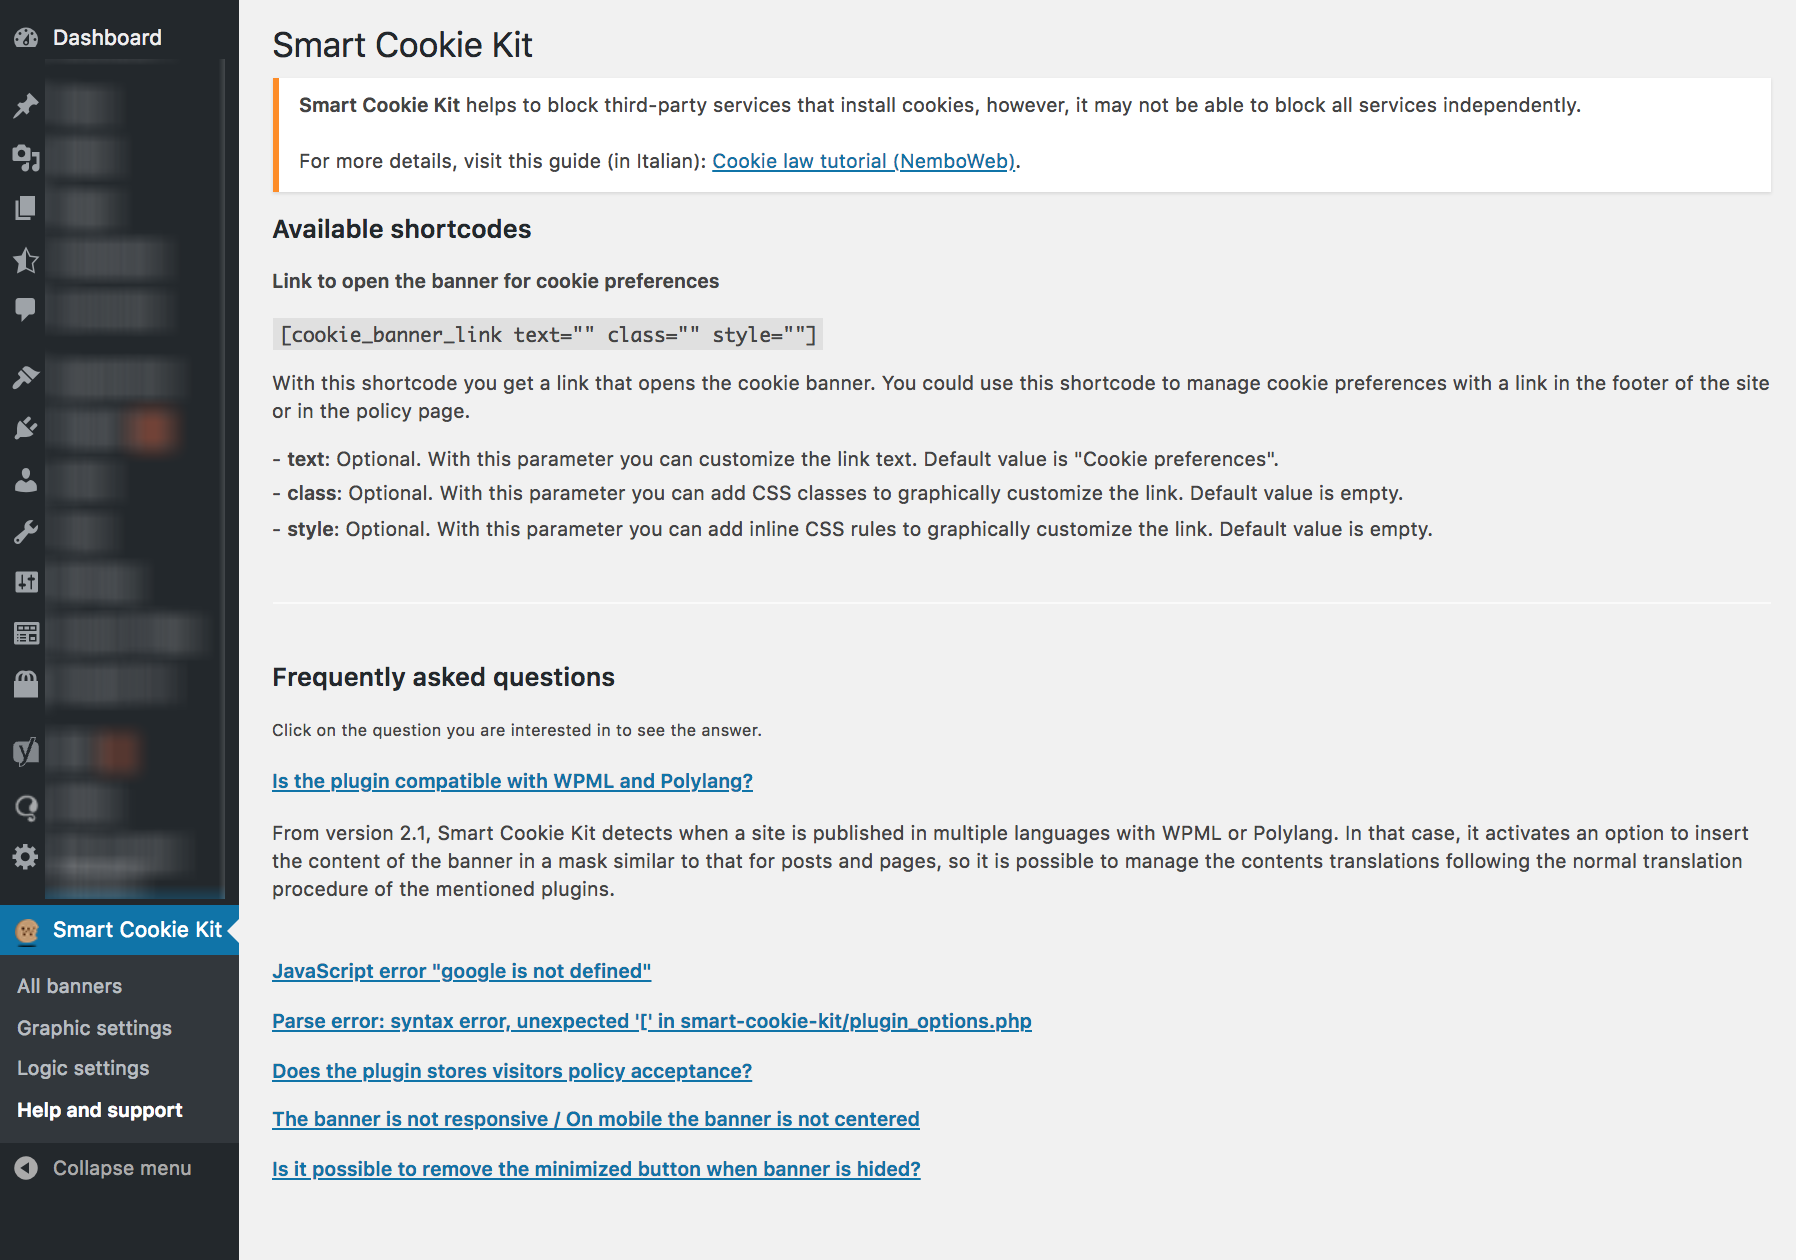Click the cookie_banner_link shortcode text
The width and height of the screenshot is (1796, 1260).
click(x=548, y=335)
